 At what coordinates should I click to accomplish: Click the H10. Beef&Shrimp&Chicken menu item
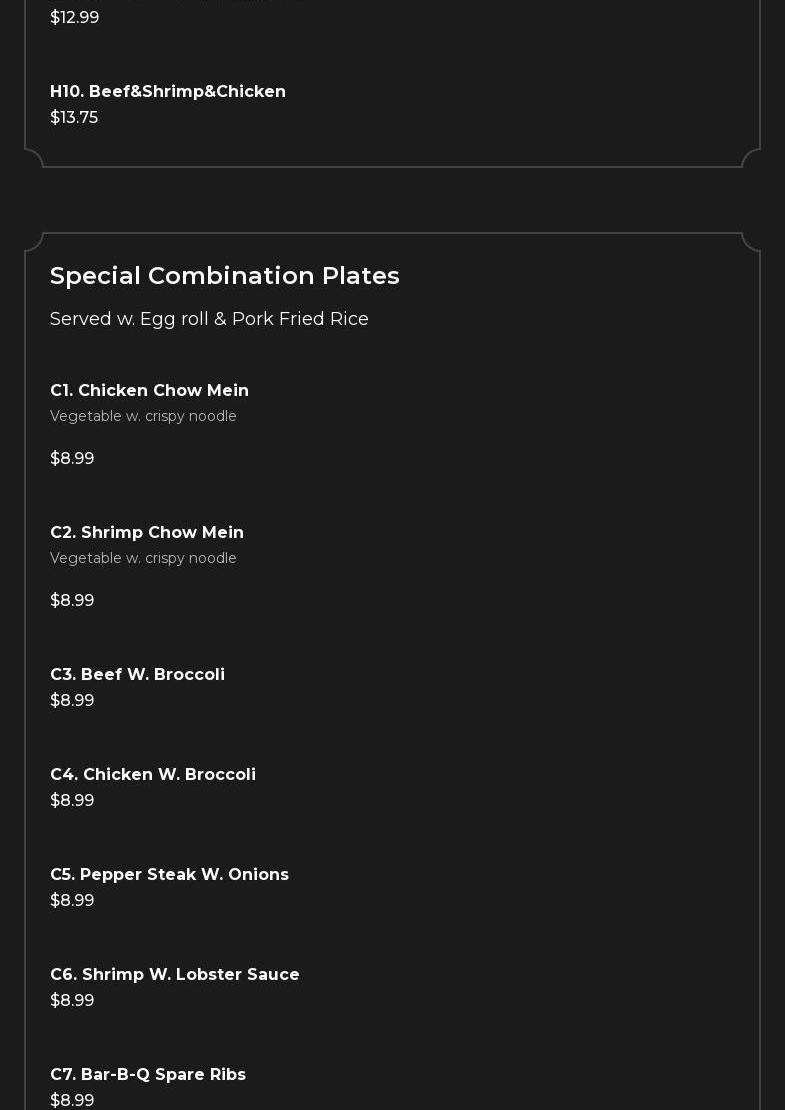tap(168, 91)
